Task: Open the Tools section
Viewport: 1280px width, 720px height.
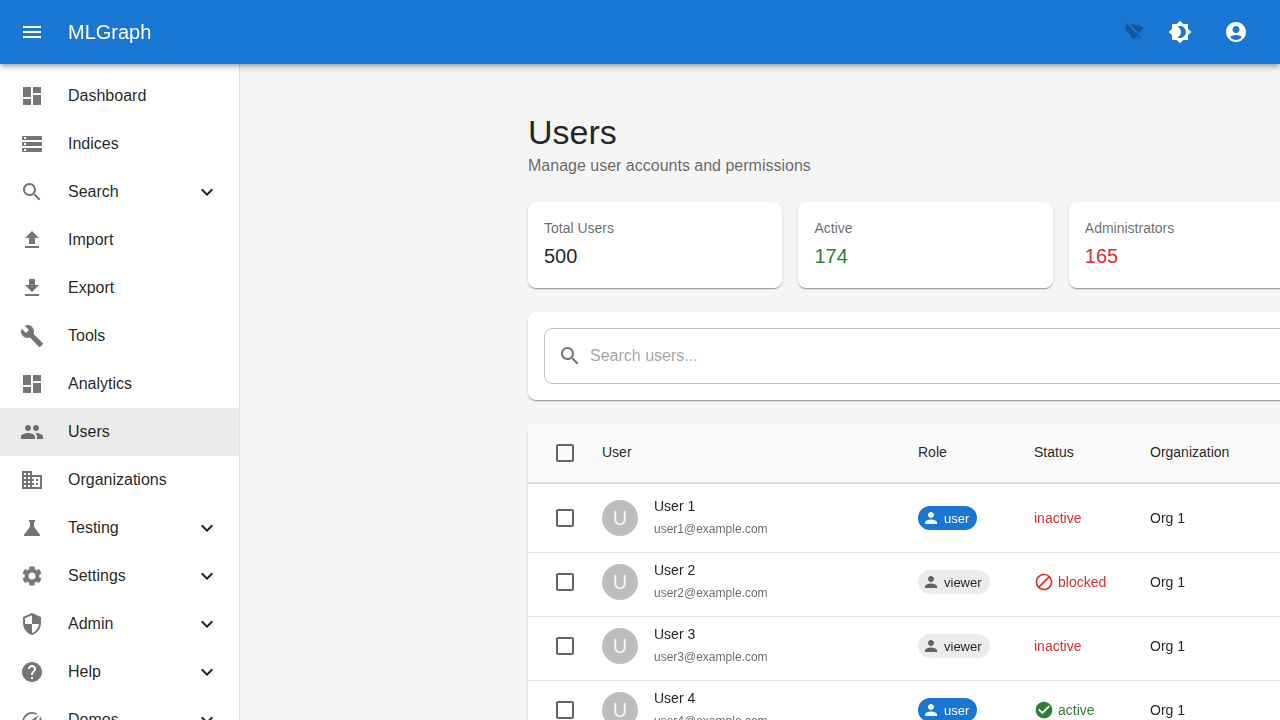Action: pyautogui.click(x=86, y=335)
